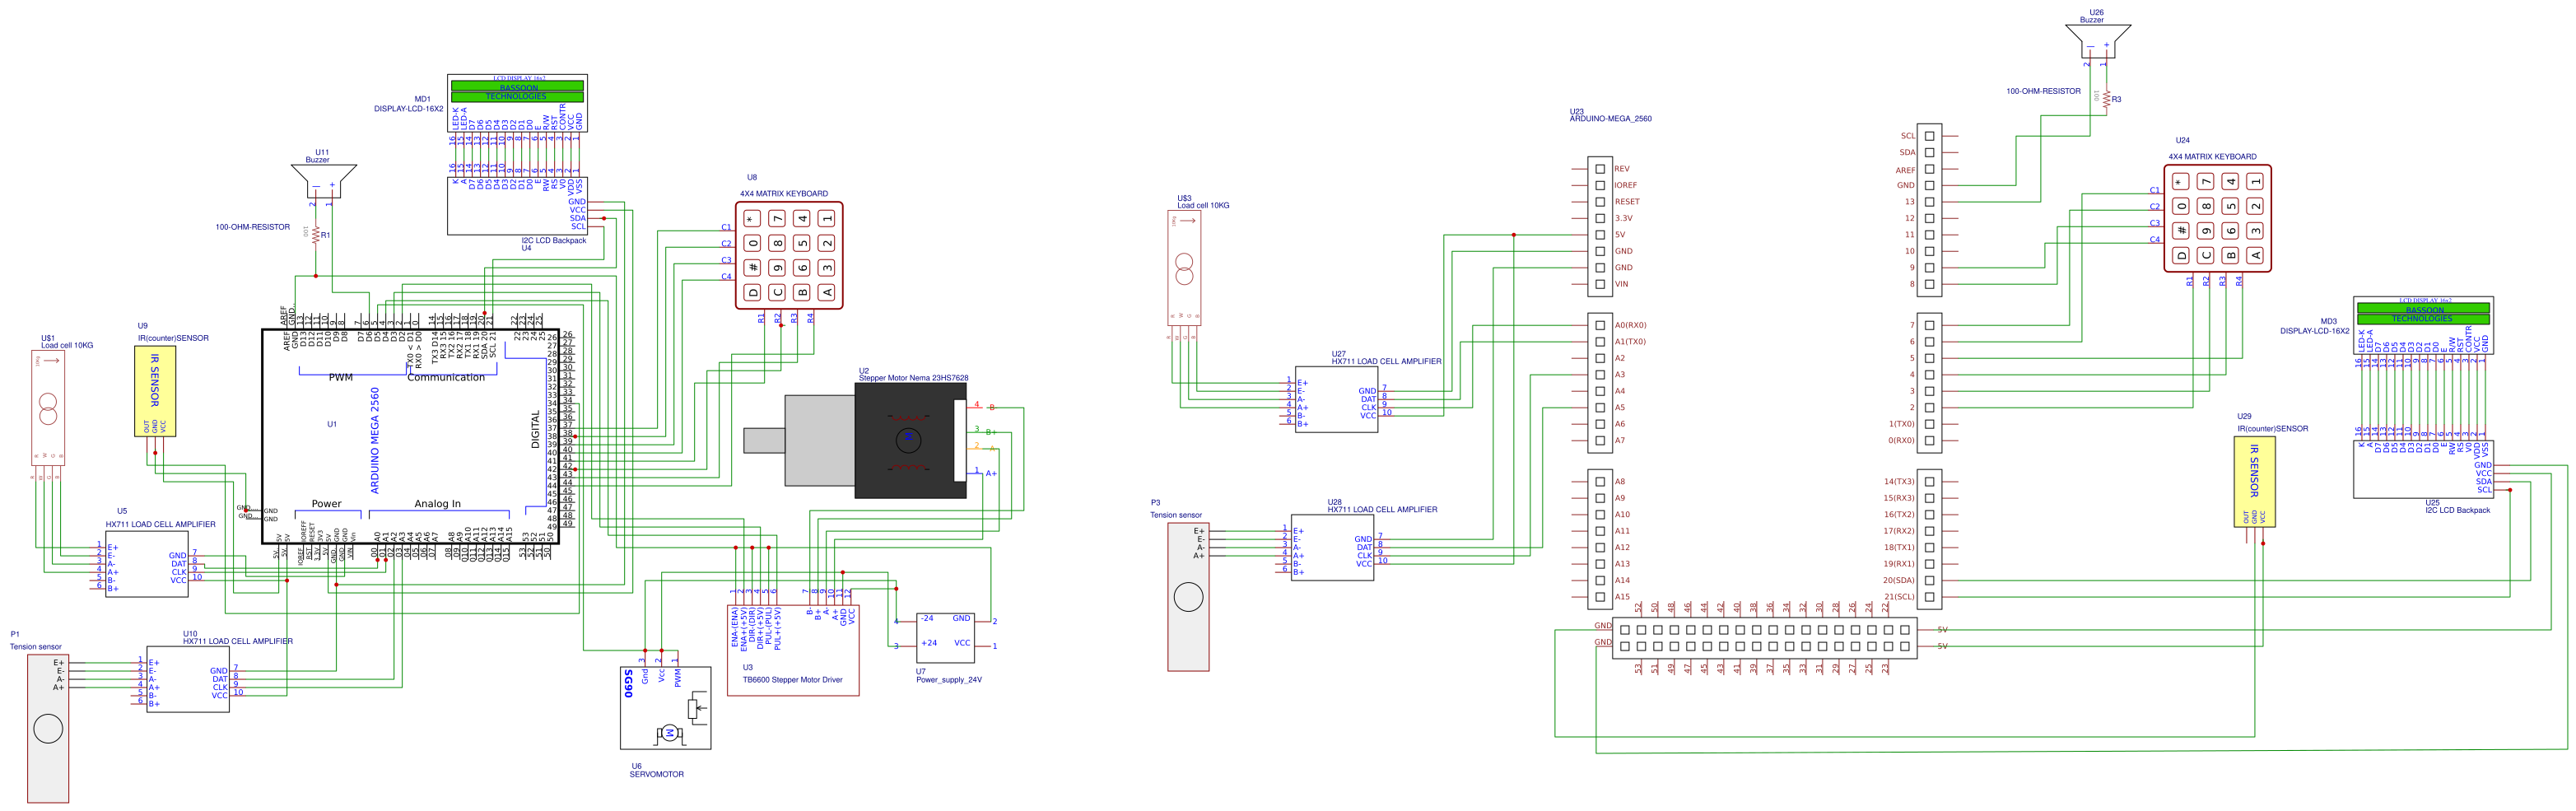The image size is (2576, 811).
Task: Click the yellow U29 IR sensor block
Action: pyautogui.click(x=2255, y=482)
